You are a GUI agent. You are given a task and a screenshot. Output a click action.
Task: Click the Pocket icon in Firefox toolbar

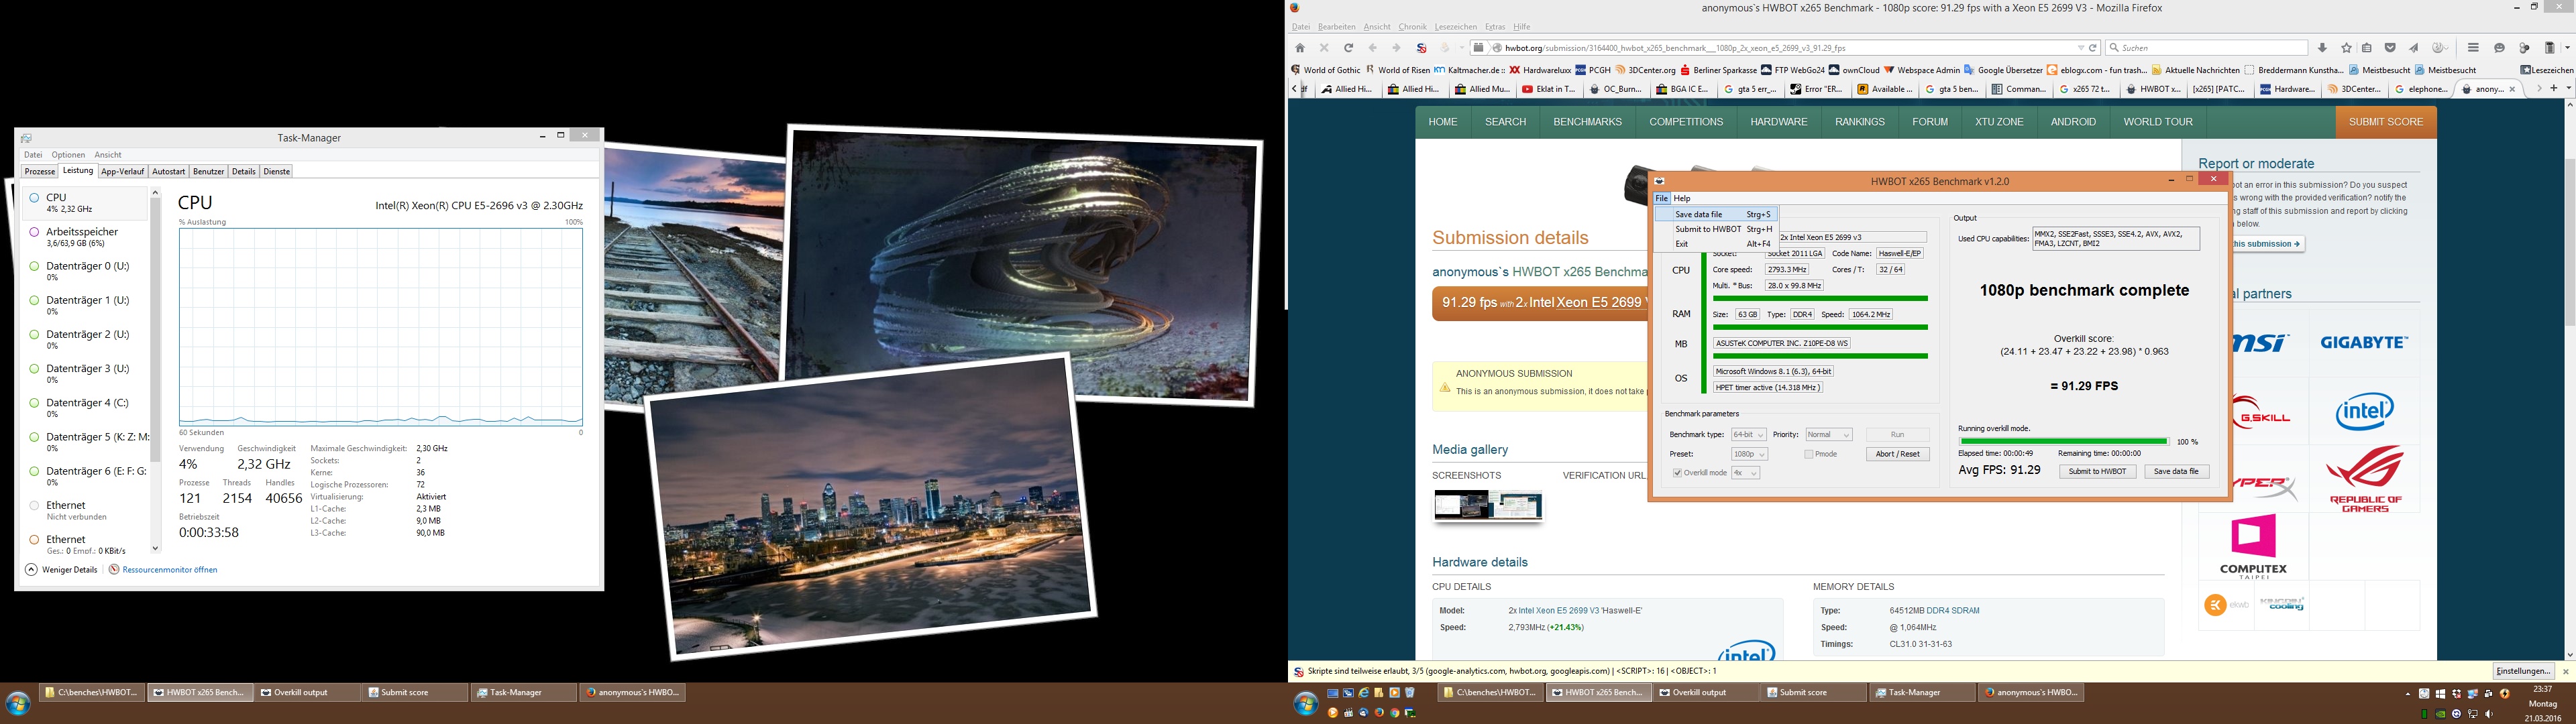tap(2390, 48)
